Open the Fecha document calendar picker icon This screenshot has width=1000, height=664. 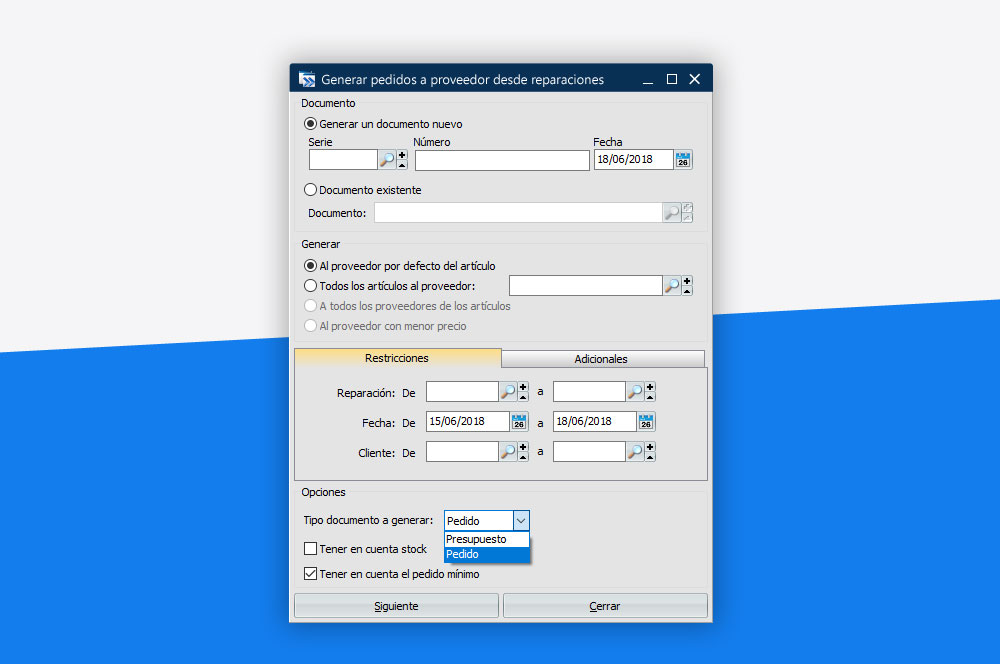tap(683, 160)
